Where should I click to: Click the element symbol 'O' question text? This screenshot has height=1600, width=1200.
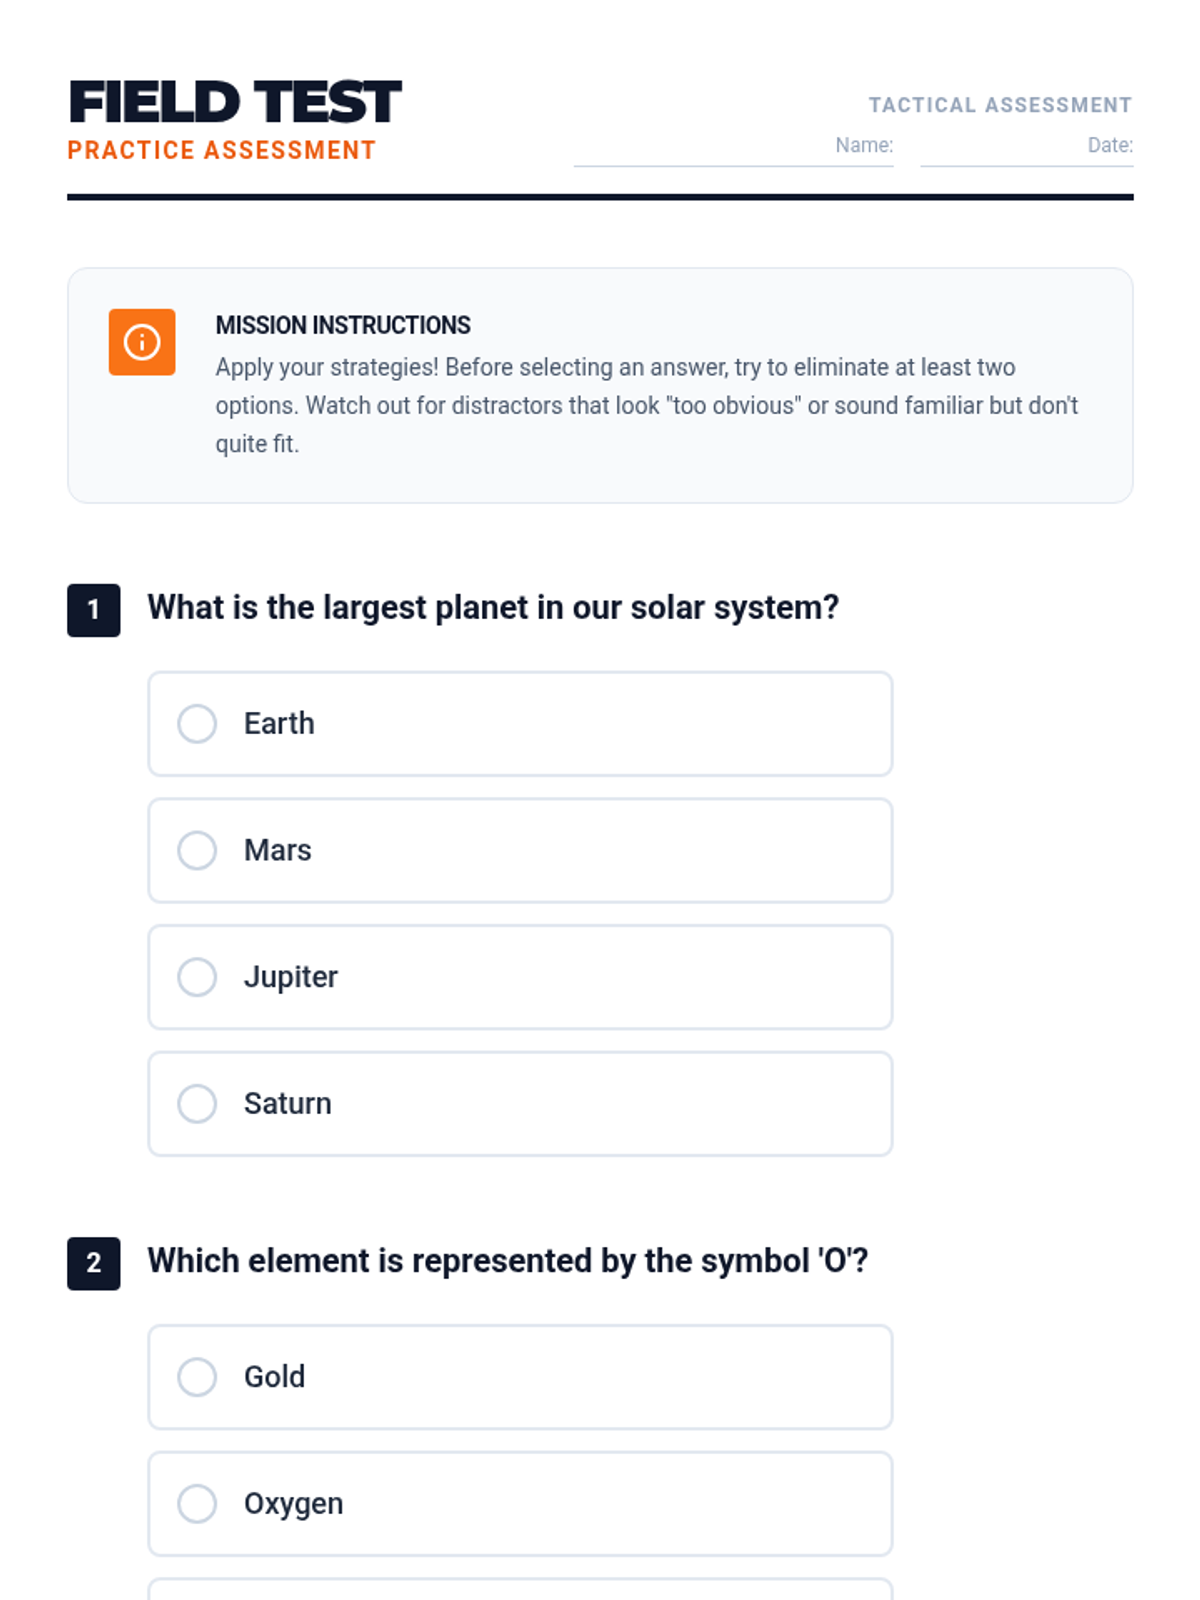coord(507,1261)
